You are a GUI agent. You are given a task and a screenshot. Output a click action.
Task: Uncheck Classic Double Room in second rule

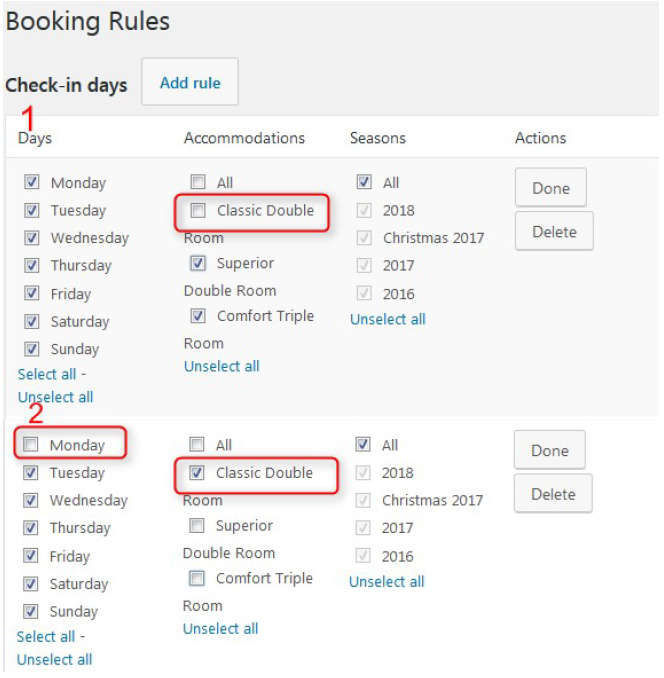tap(197, 473)
